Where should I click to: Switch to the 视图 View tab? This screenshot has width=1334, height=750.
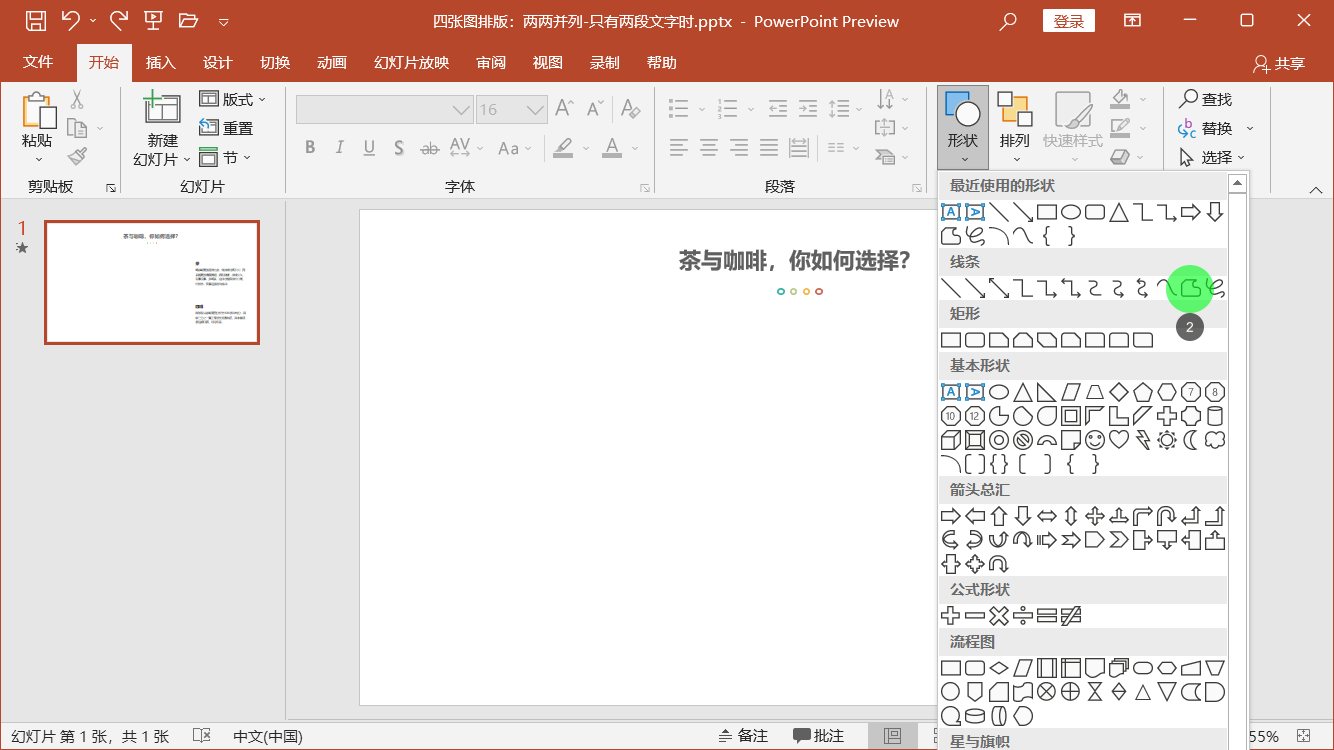547,62
